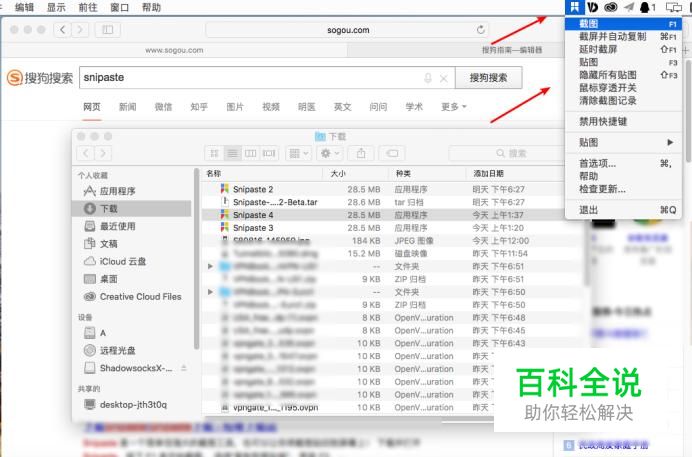Viewport: 692px width, 457px height.
Task: Switch Finder to list view
Action: pyautogui.click(x=232, y=153)
